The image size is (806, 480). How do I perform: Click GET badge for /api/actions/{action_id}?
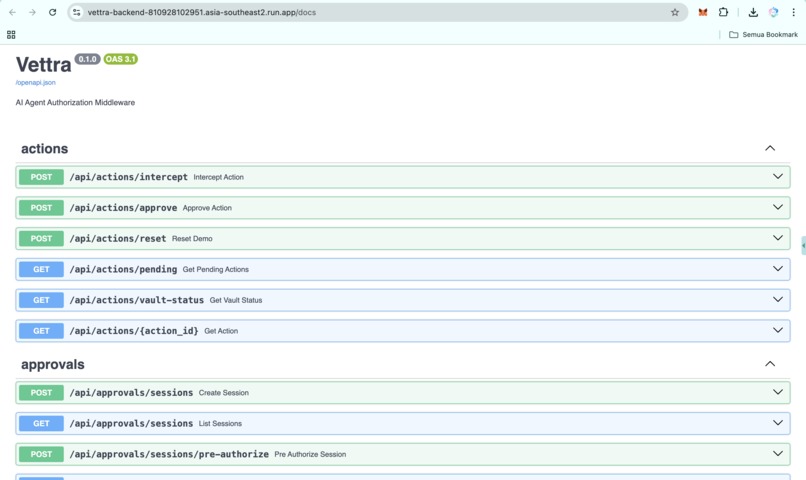click(41, 331)
